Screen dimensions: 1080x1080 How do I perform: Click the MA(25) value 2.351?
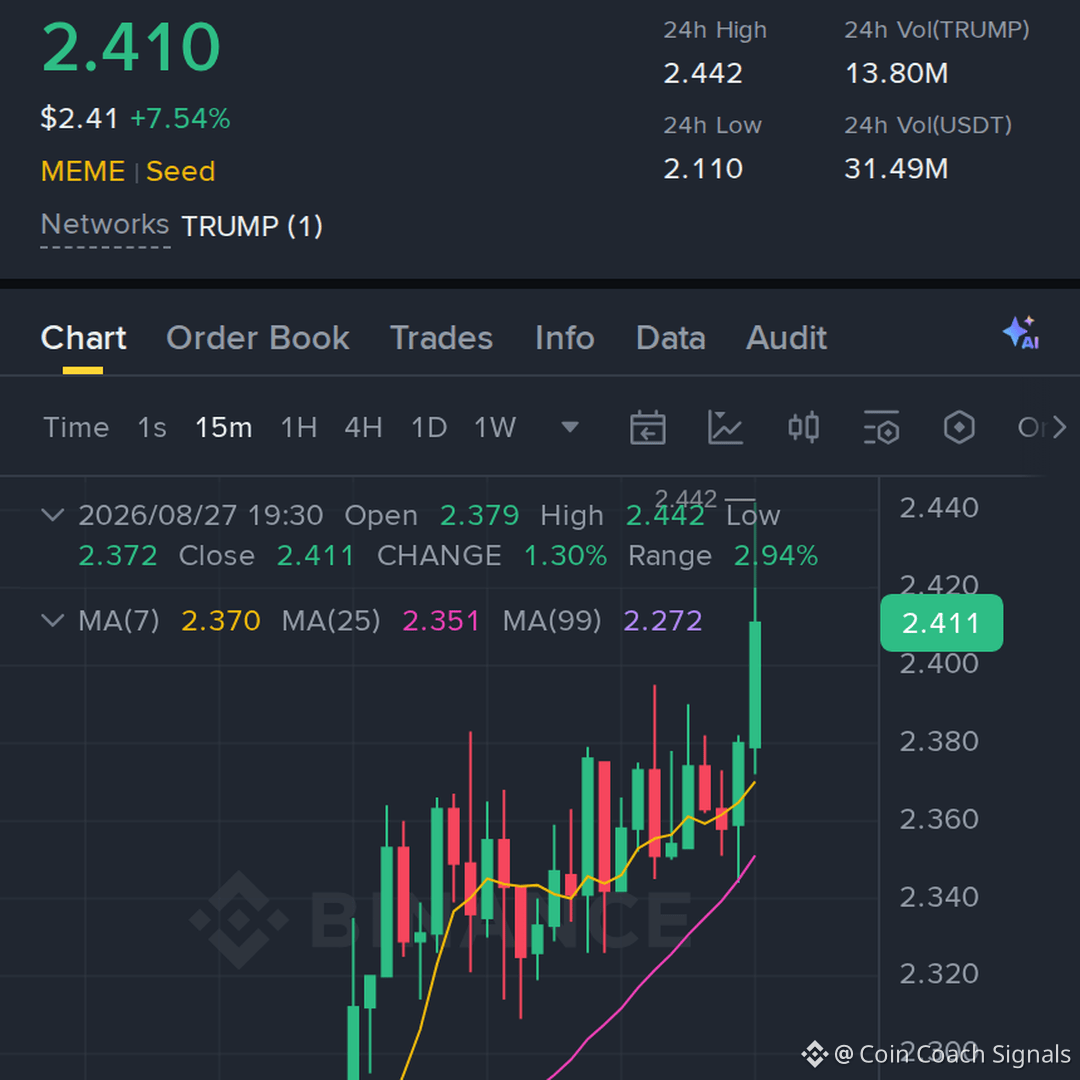coord(441,621)
